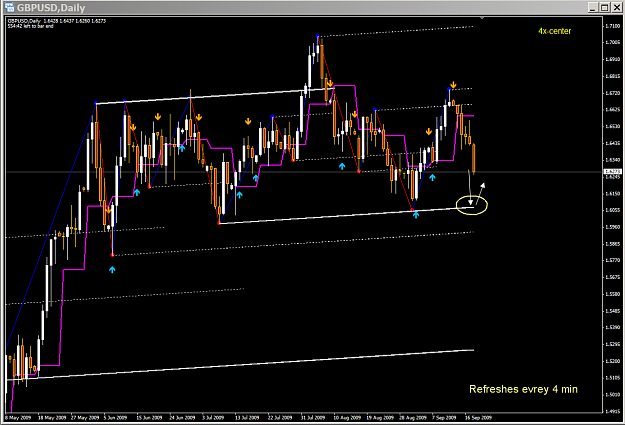Click the 1.5960 price scale label
The height and width of the screenshot is (425, 625).
coord(613,227)
